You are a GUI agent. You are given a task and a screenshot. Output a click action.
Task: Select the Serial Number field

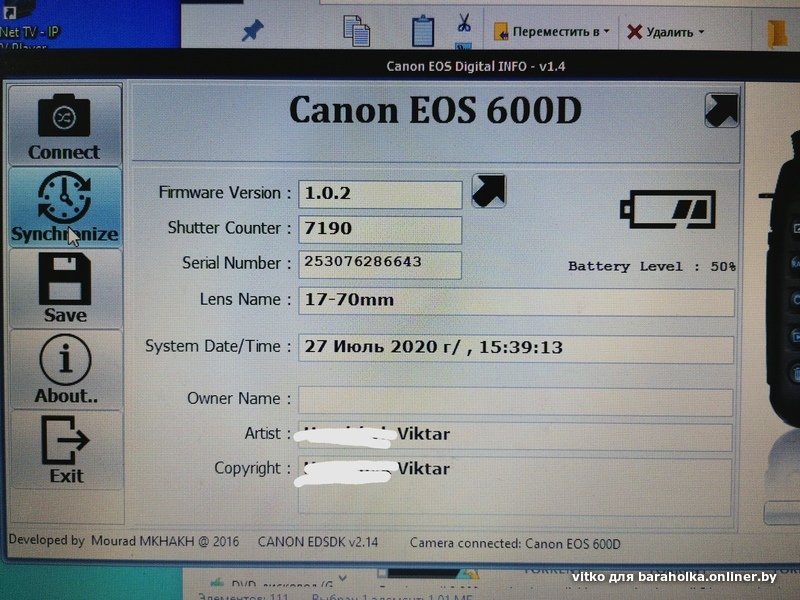380,264
